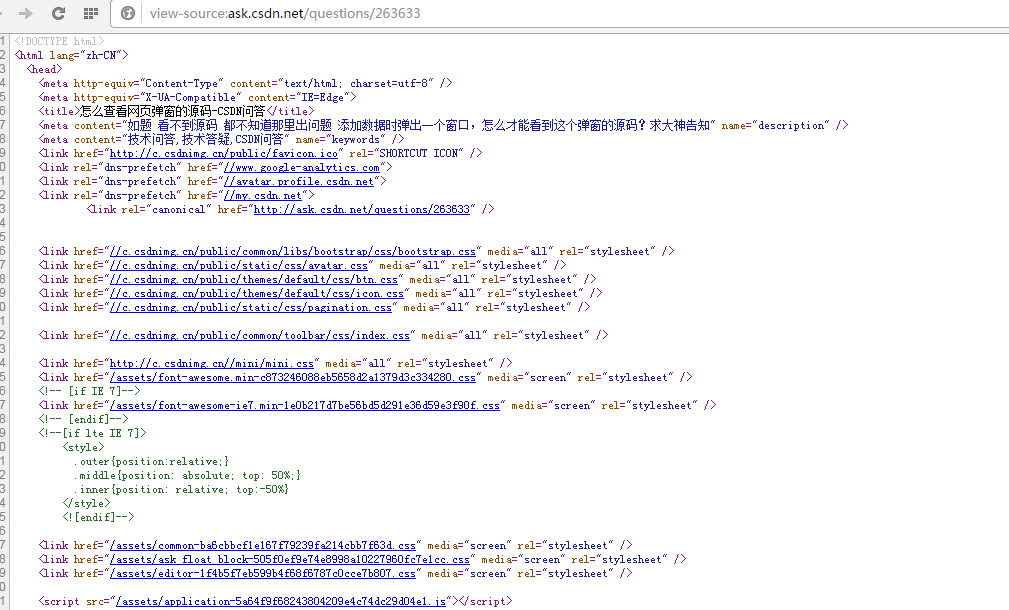
Task: Click the rel="SHORTCUT ICON" attribute text
Action: click(x=406, y=153)
